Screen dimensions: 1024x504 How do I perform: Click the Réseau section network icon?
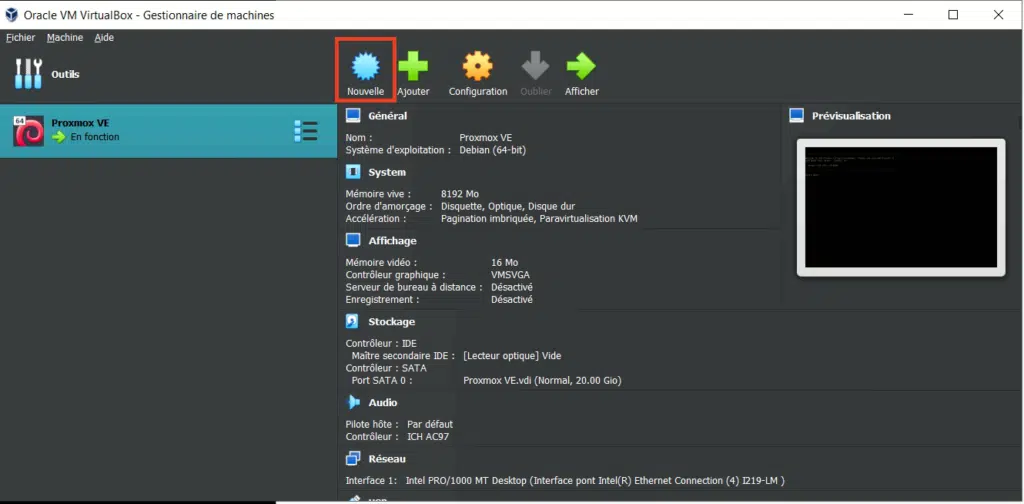pyautogui.click(x=353, y=458)
